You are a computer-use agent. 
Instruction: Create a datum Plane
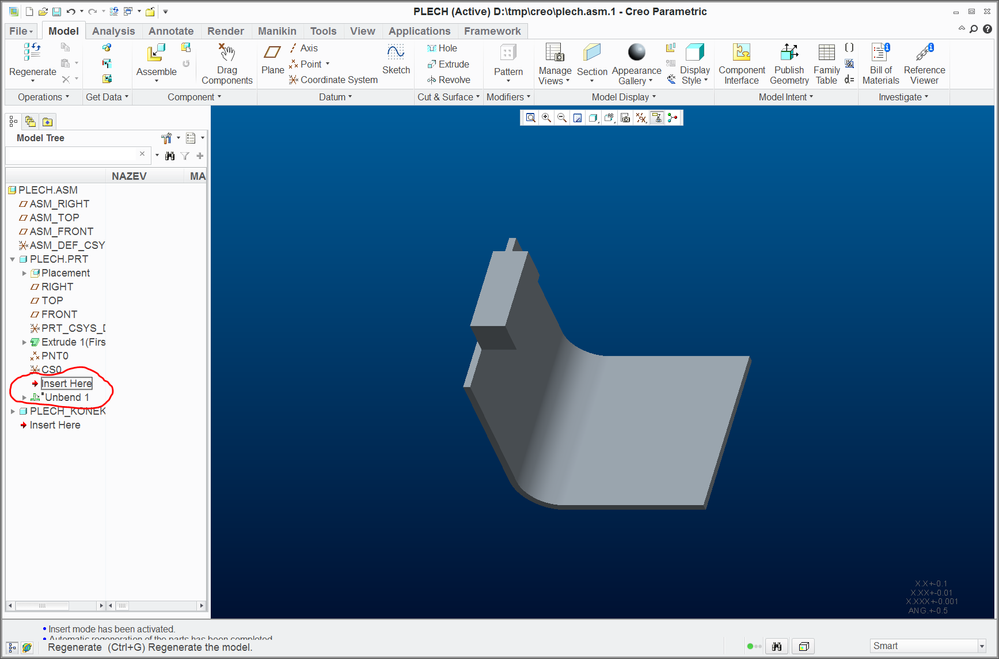[272, 58]
